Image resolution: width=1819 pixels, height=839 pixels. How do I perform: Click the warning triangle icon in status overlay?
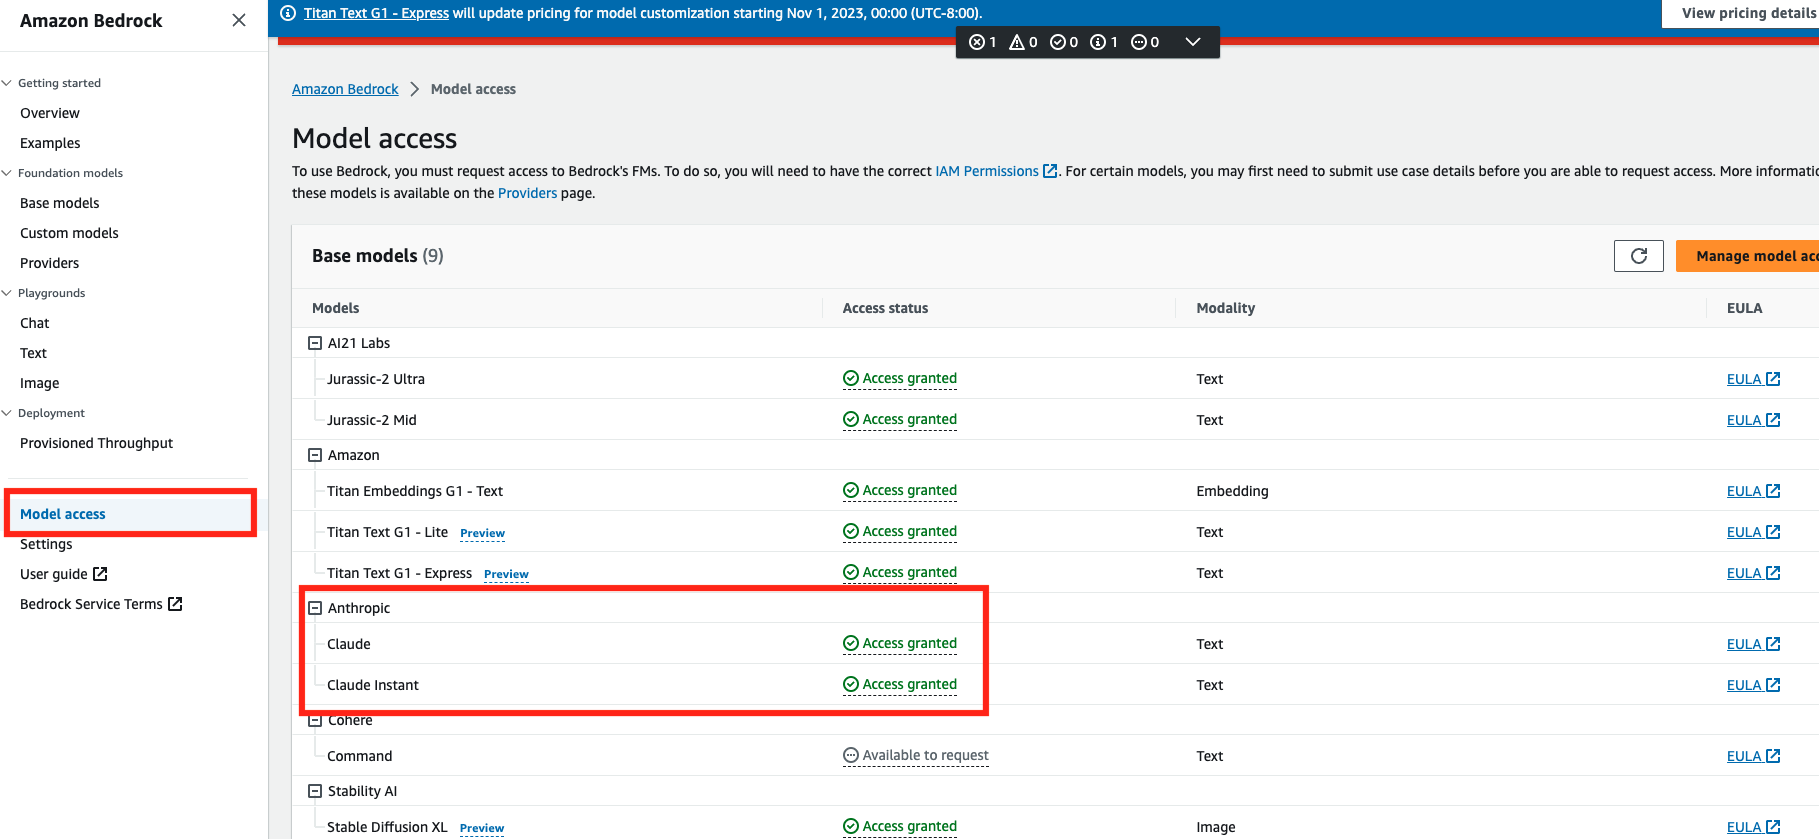coord(1017,42)
